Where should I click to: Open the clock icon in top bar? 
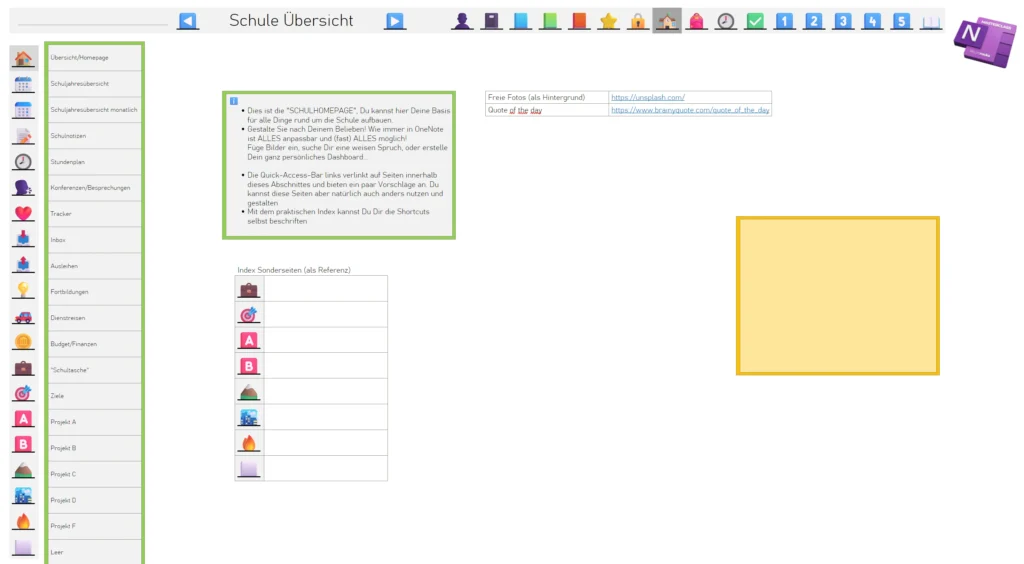pyautogui.click(x=725, y=21)
